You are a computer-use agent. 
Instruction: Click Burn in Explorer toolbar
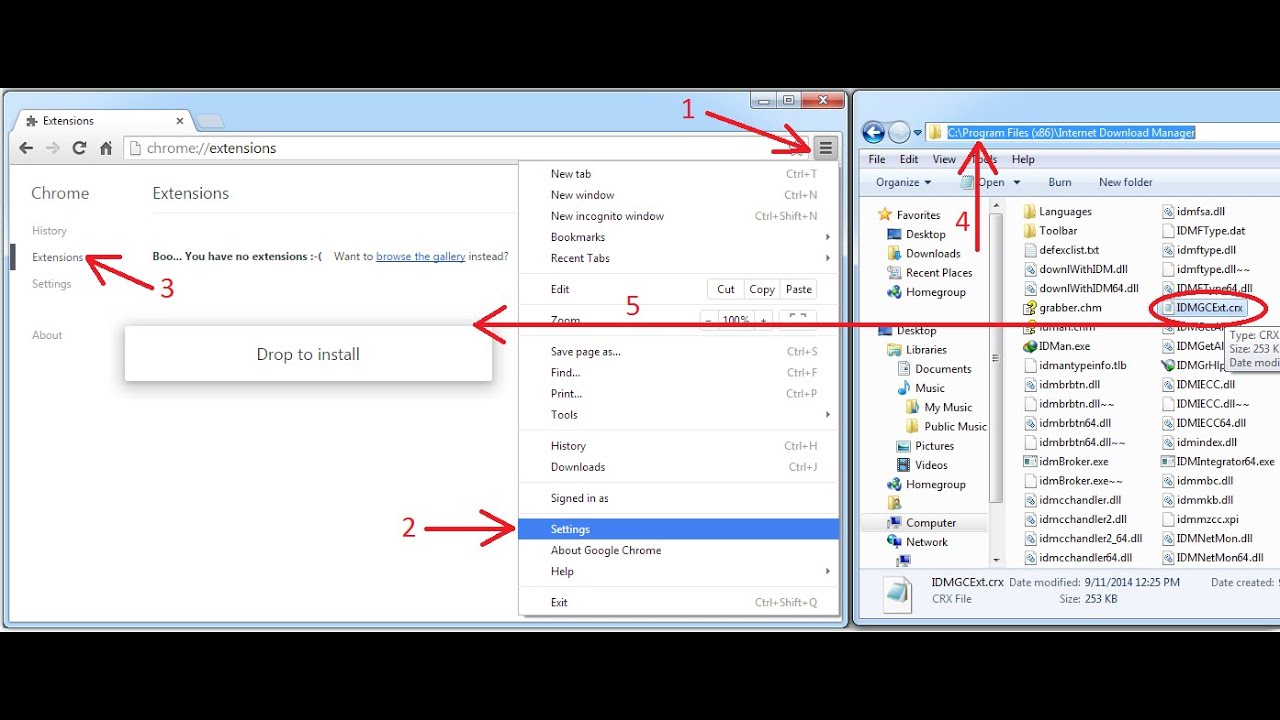point(1060,182)
